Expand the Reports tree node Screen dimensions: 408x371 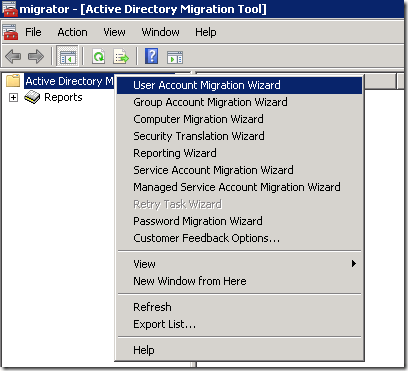click(13, 97)
